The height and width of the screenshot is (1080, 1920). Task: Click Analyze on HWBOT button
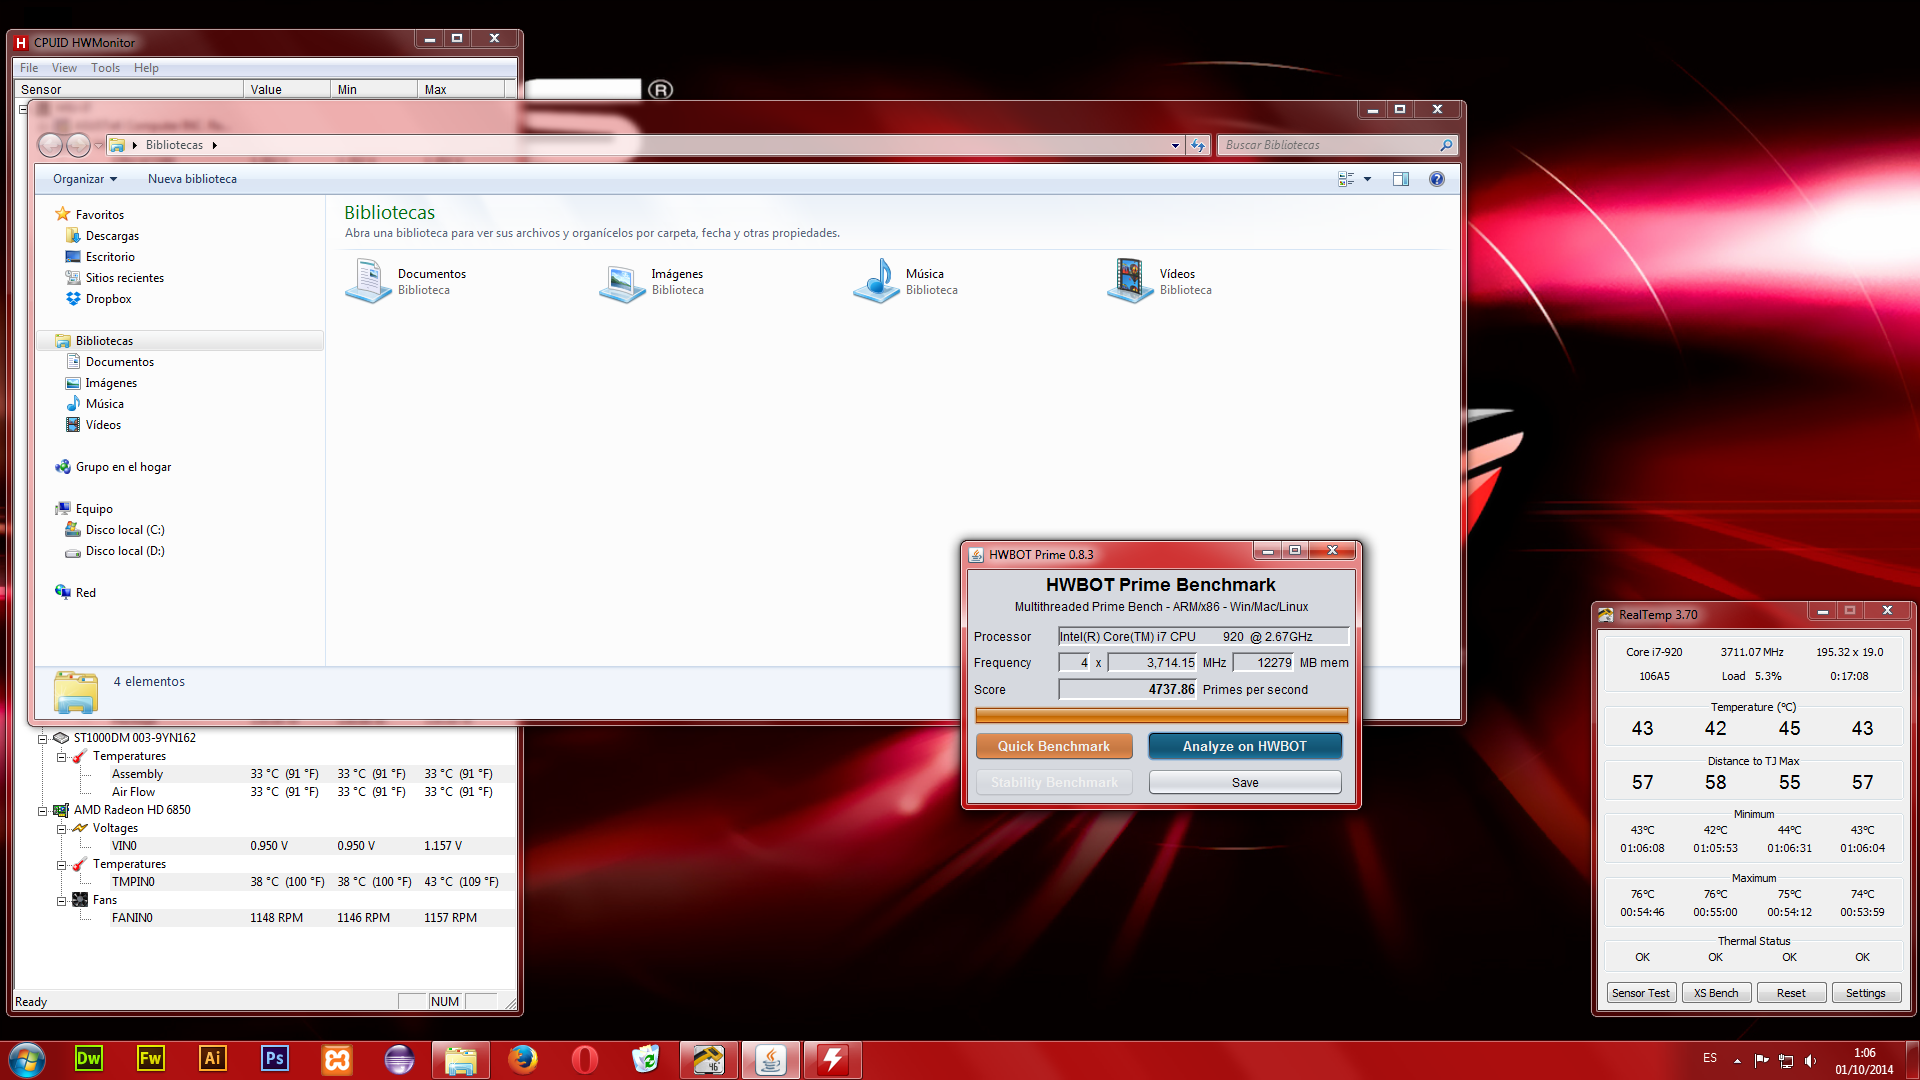1245,746
